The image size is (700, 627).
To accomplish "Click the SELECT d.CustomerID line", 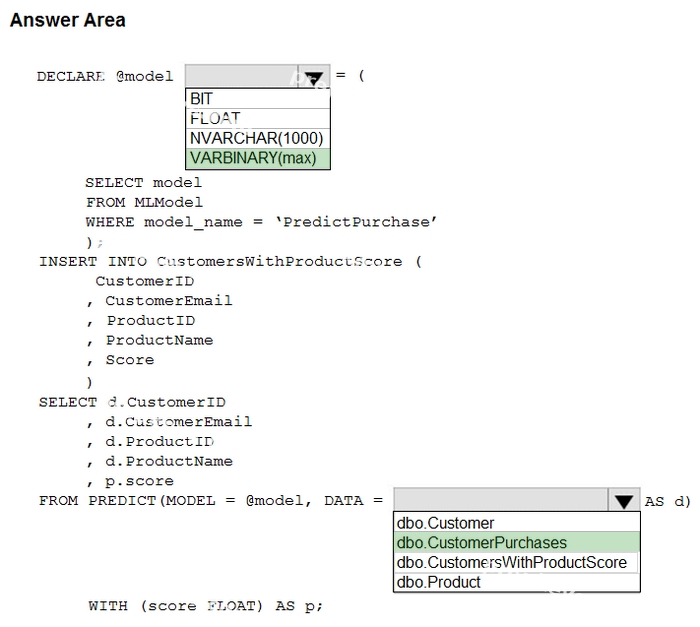I will click(132, 402).
